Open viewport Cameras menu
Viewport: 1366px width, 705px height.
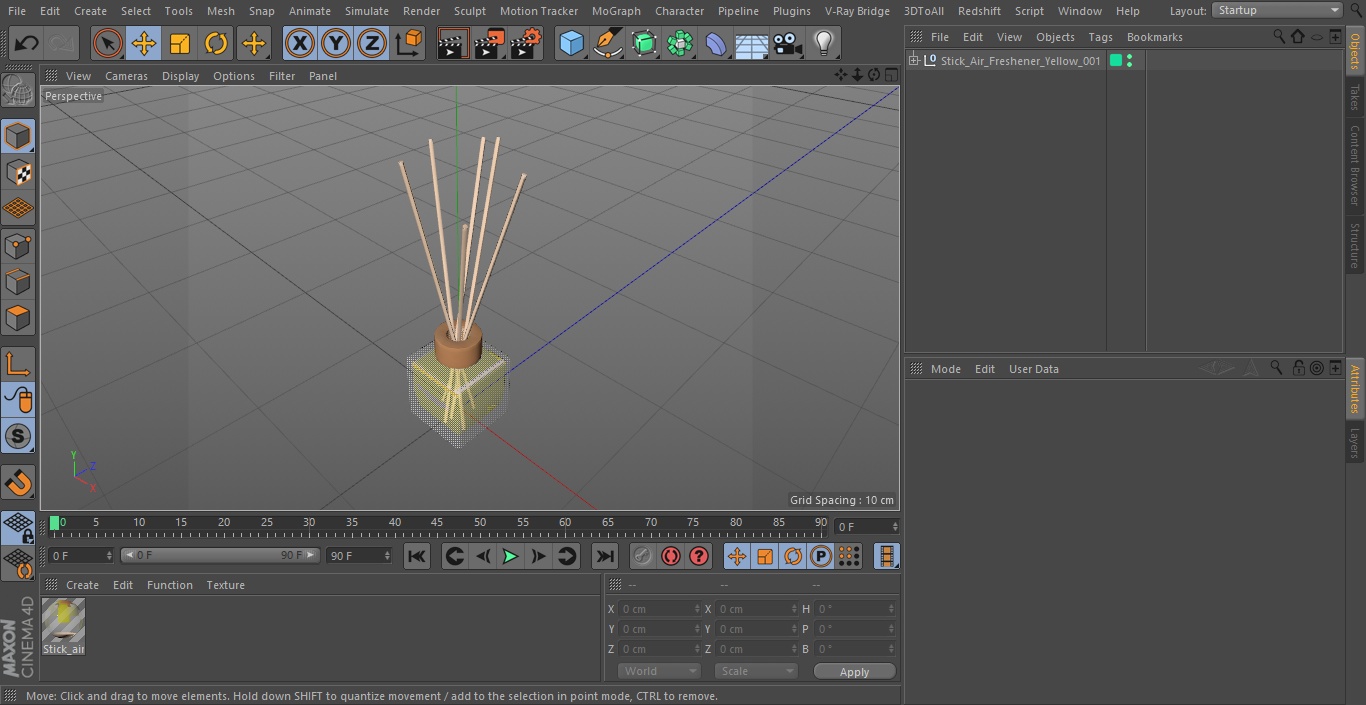click(x=126, y=76)
